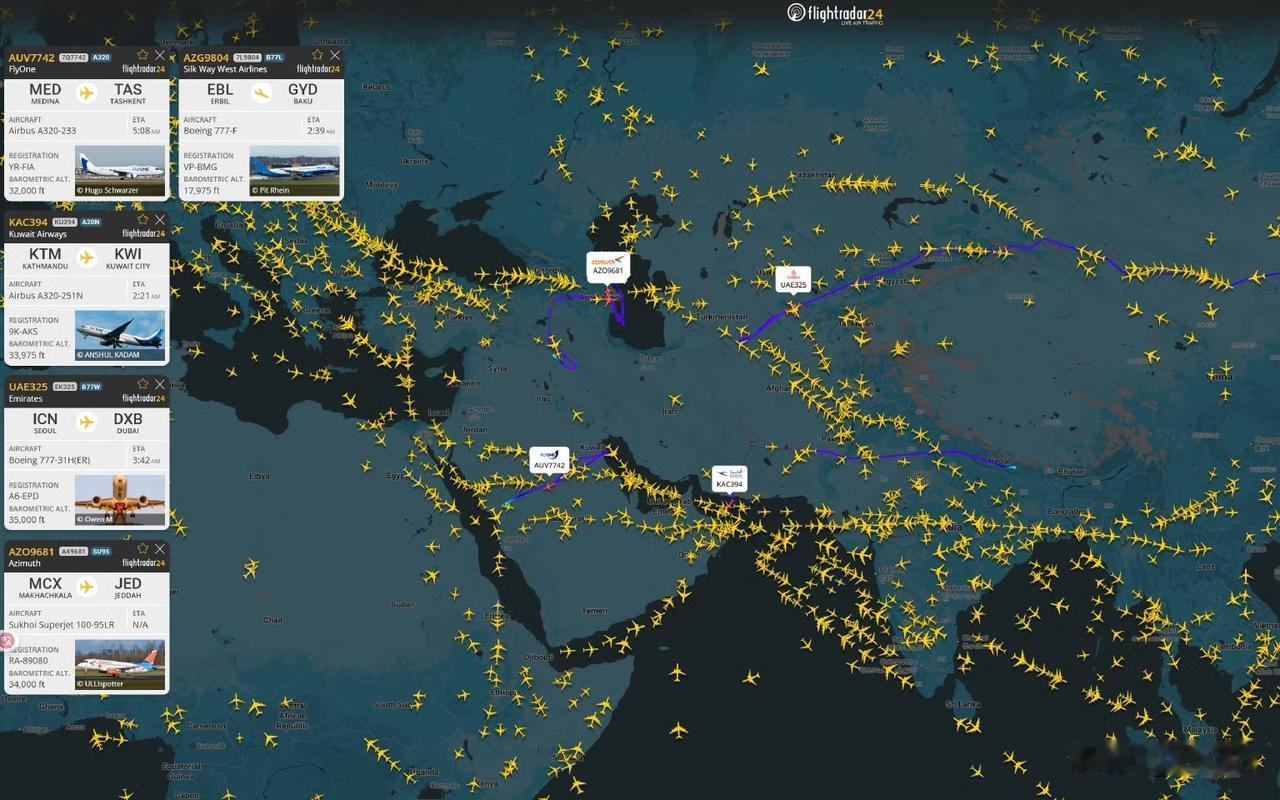The width and height of the screenshot is (1280, 800).
Task: Click the plane icon between MED and TAS
Action: [x=87, y=93]
